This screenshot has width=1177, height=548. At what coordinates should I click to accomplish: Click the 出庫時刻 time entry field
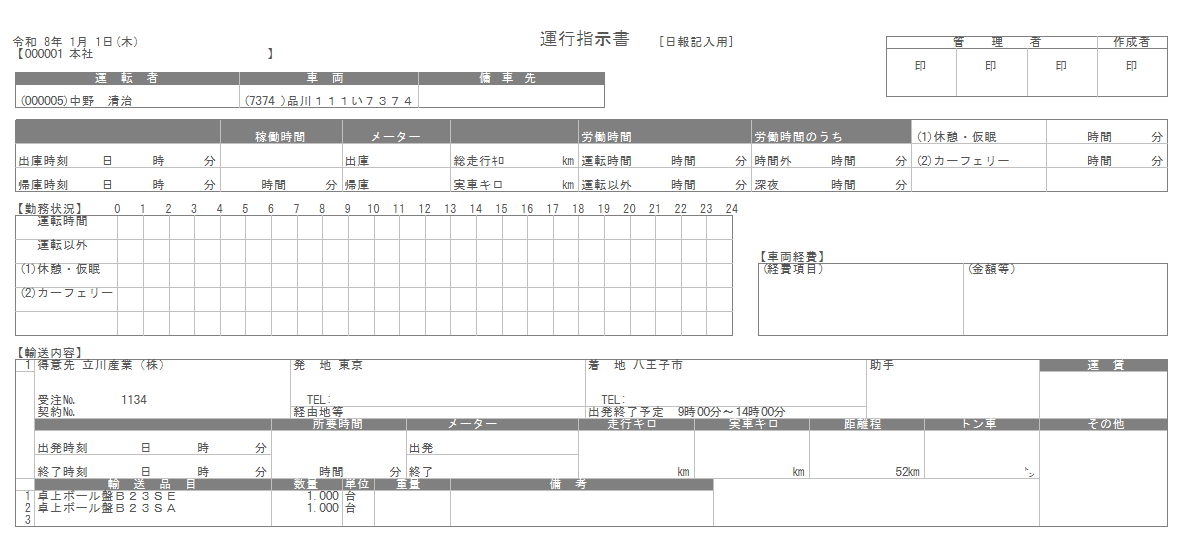point(117,160)
